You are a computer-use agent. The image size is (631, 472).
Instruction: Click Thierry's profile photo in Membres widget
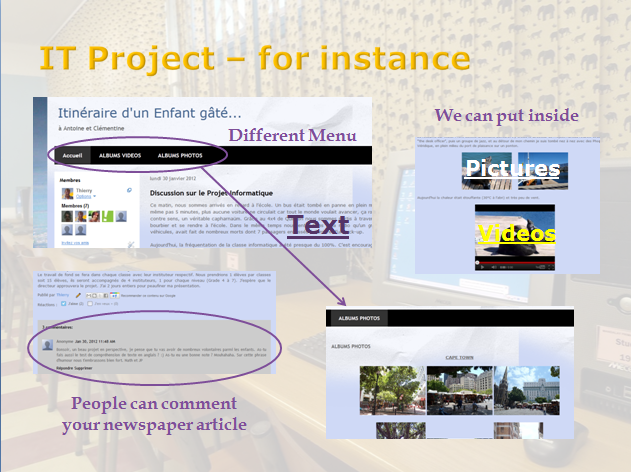click(67, 194)
